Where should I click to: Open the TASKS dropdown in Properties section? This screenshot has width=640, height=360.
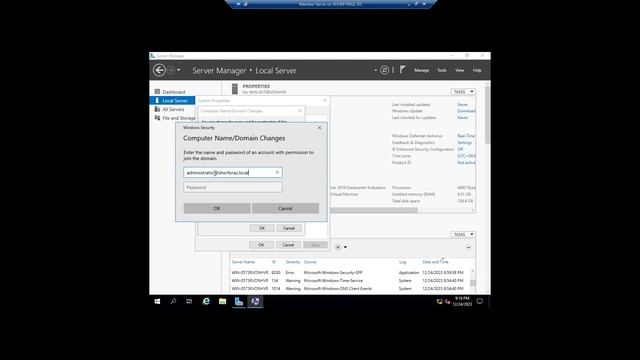(463, 92)
